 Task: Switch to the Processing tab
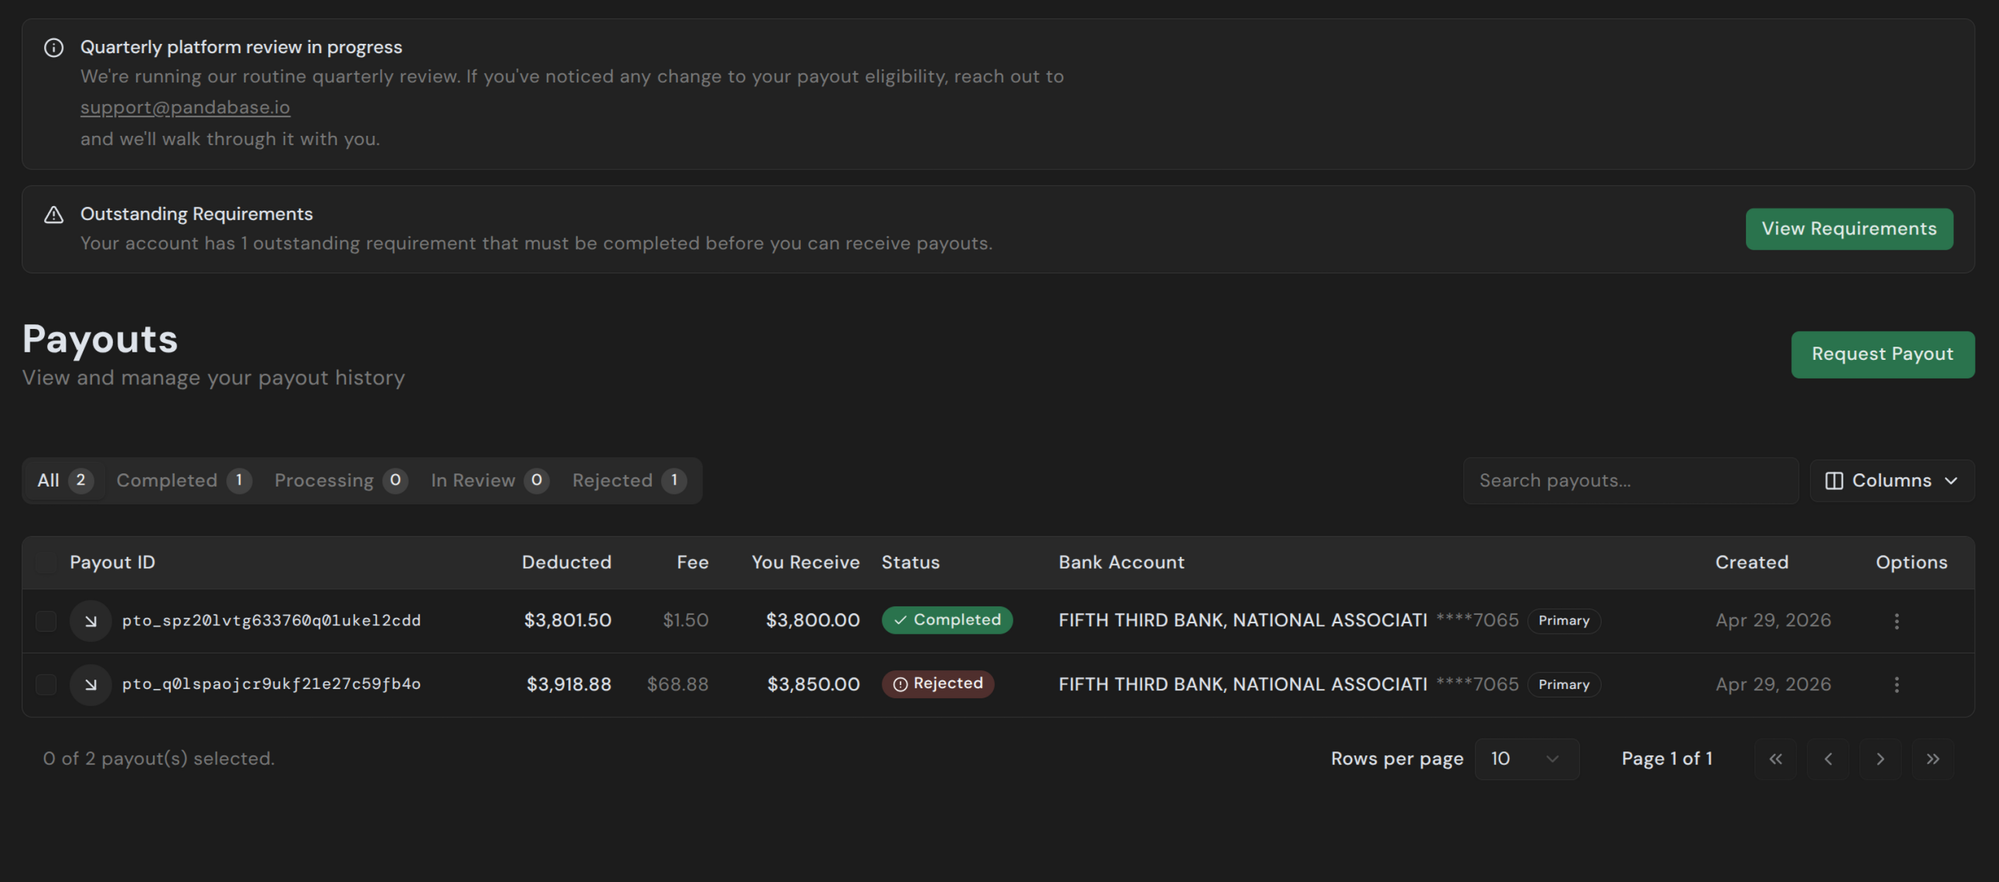pyautogui.click(x=340, y=481)
